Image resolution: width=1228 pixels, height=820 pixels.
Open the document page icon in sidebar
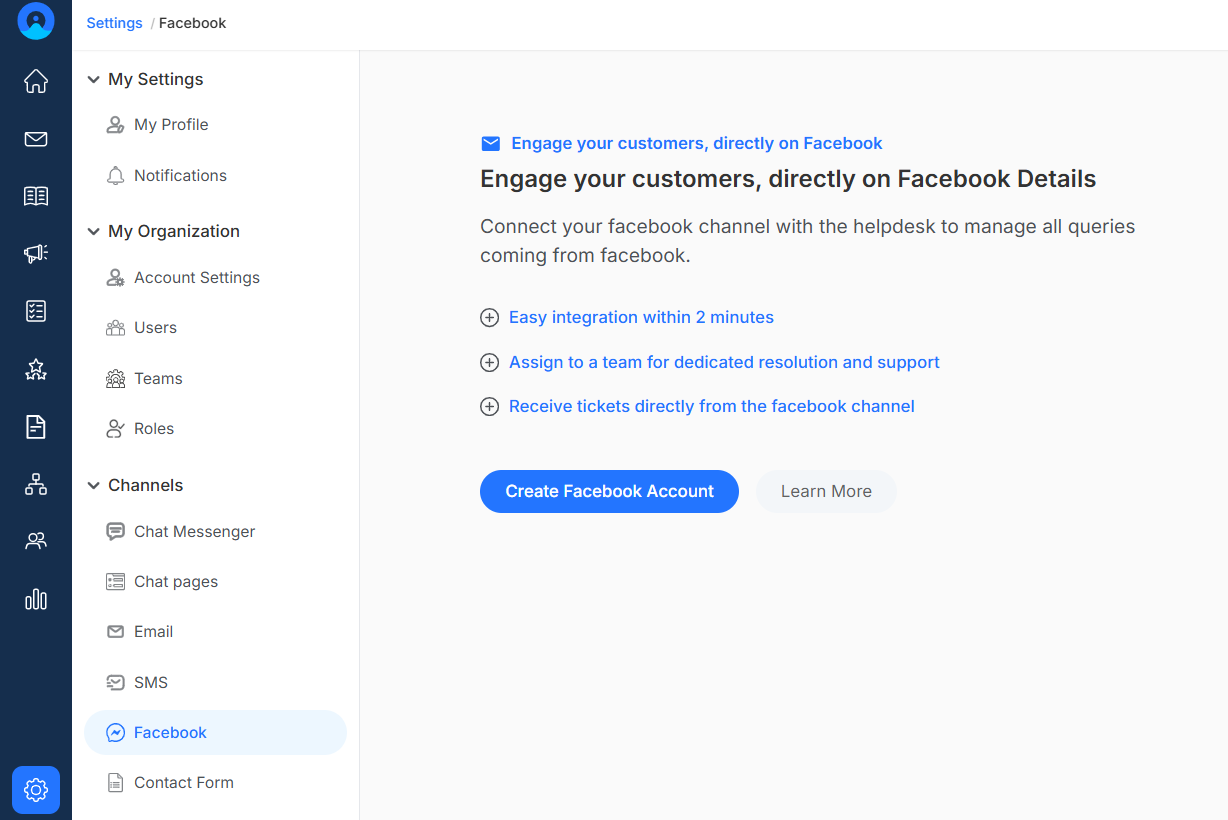pyautogui.click(x=36, y=427)
